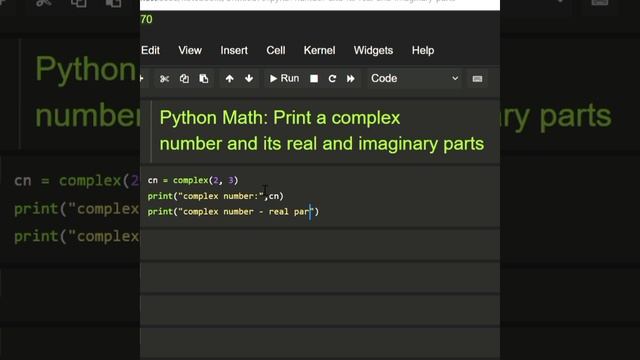
Task: Restart the kernel icon
Action: click(x=332, y=79)
